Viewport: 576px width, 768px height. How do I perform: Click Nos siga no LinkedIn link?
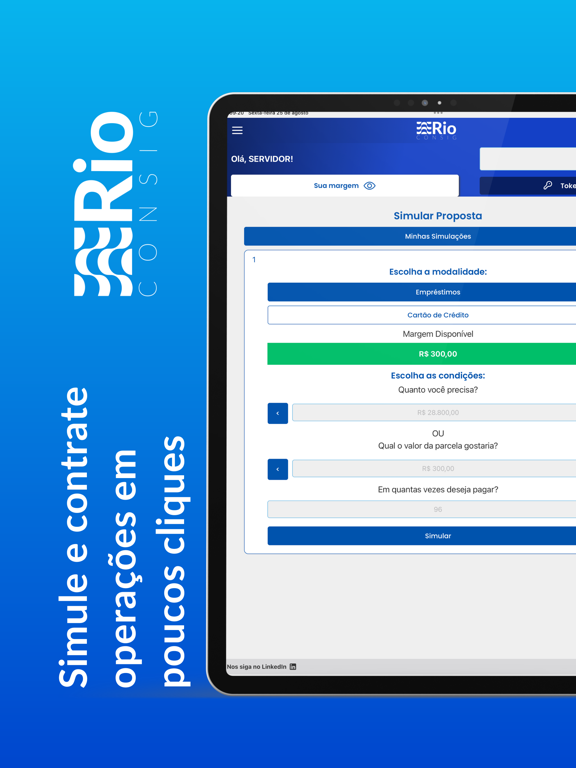point(257,667)
